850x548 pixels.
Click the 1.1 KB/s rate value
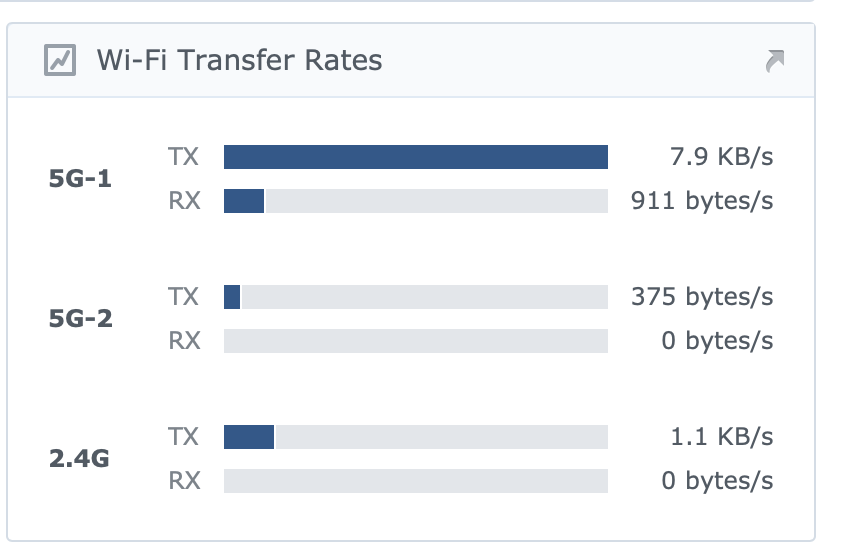[722, 437]
